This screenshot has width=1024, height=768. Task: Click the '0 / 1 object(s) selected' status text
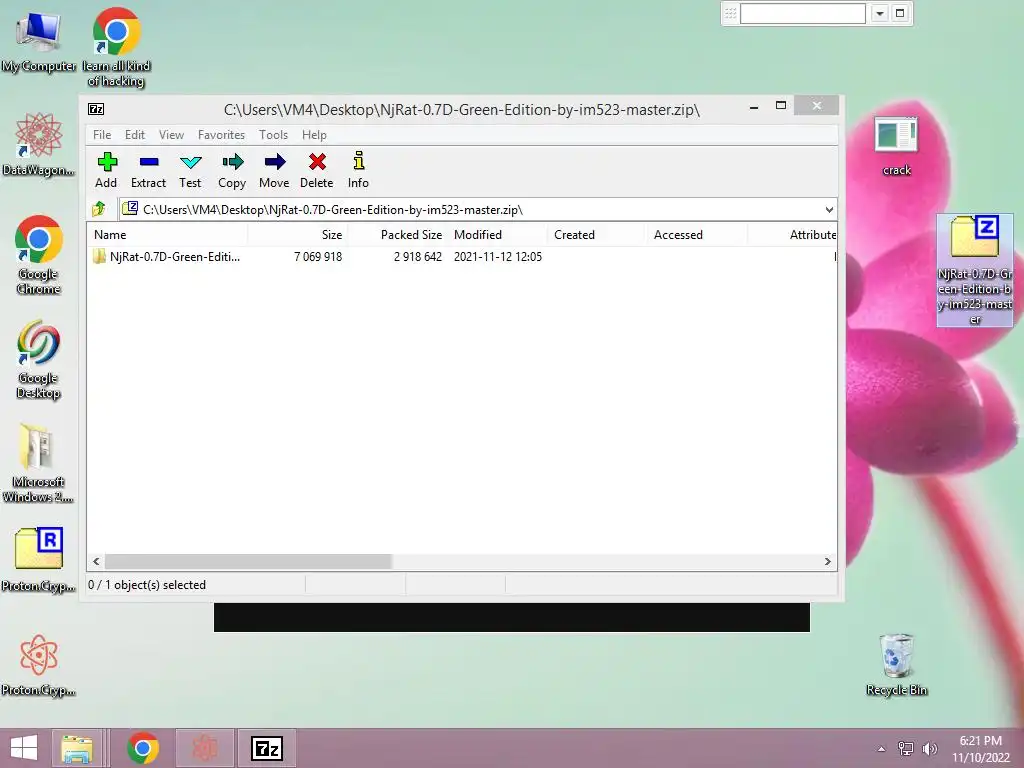(x=147, y=584)
